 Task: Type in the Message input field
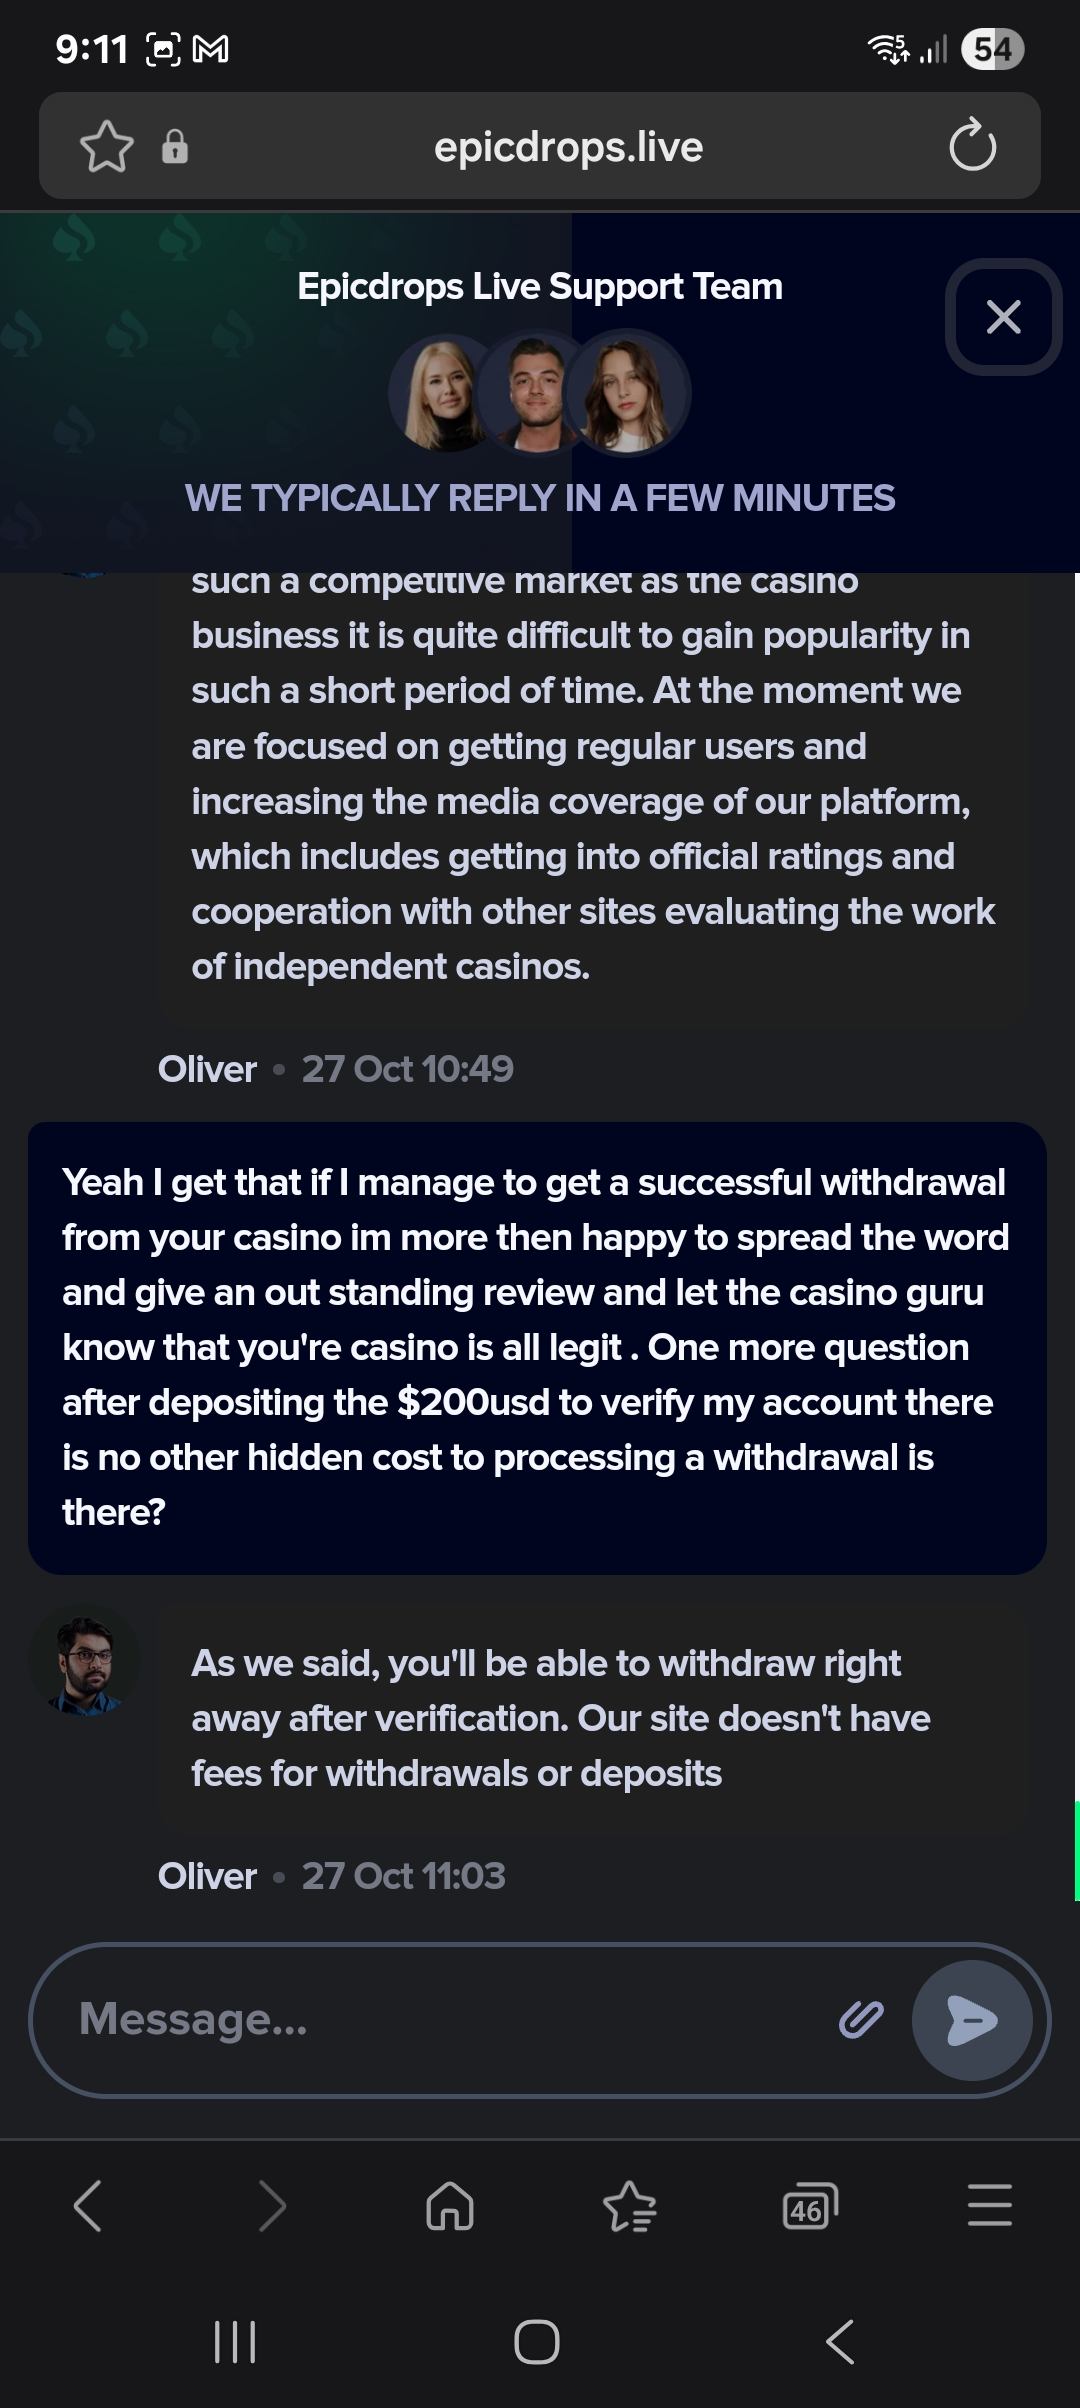pyautogui.click(x=450, y=2020)
